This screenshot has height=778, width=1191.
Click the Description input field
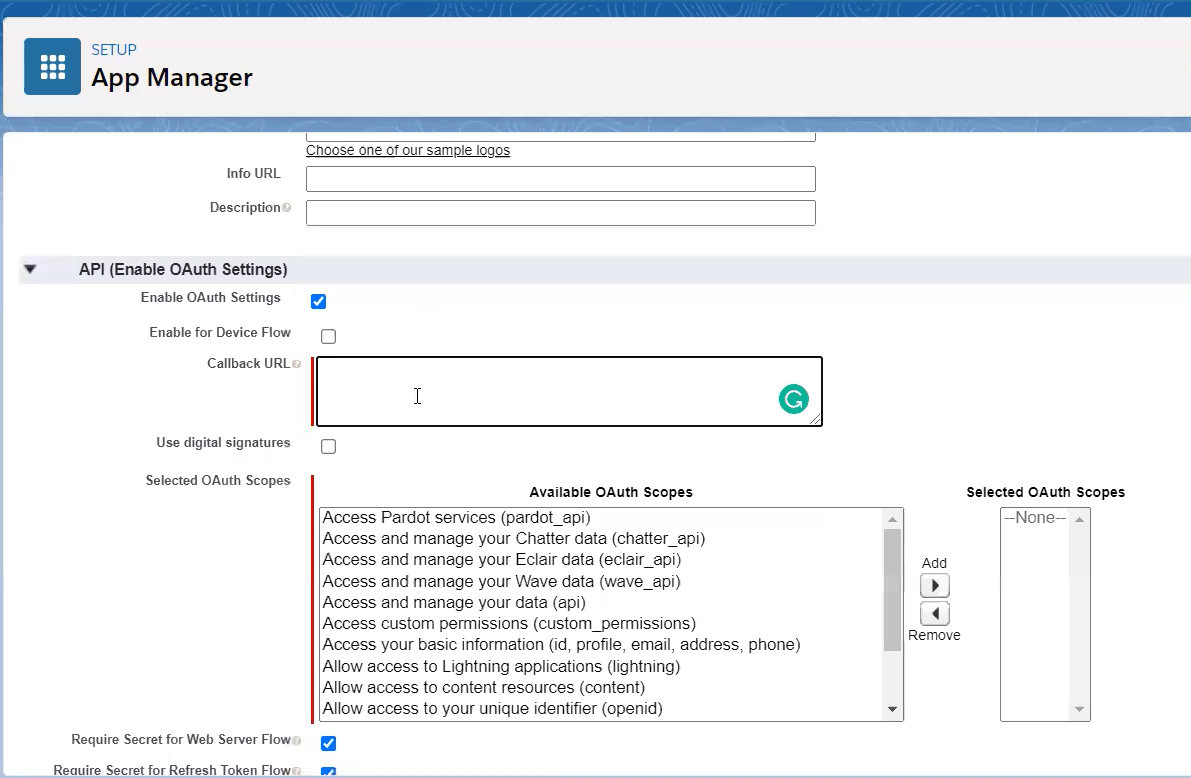coord(561,213)
